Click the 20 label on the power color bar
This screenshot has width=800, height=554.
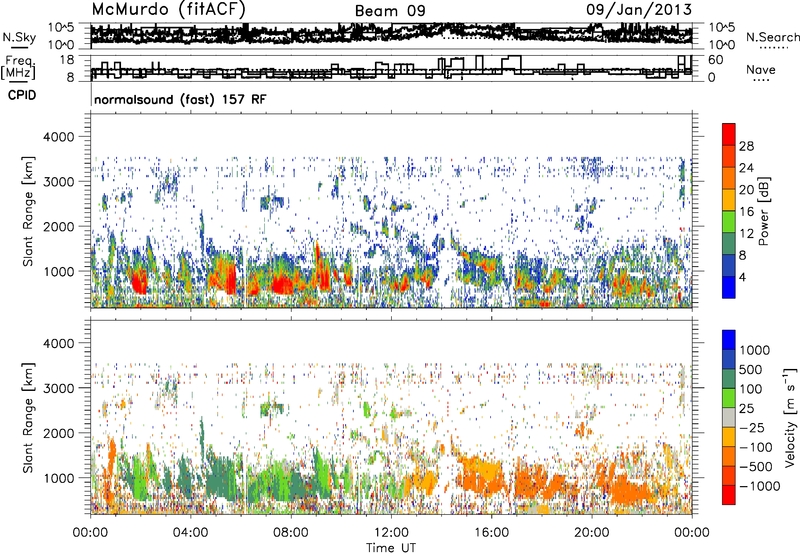[746, 190]
